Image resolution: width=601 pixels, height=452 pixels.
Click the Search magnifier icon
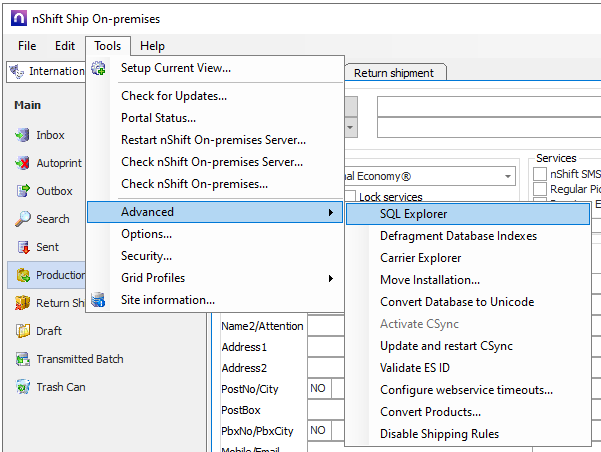point(23,219)
